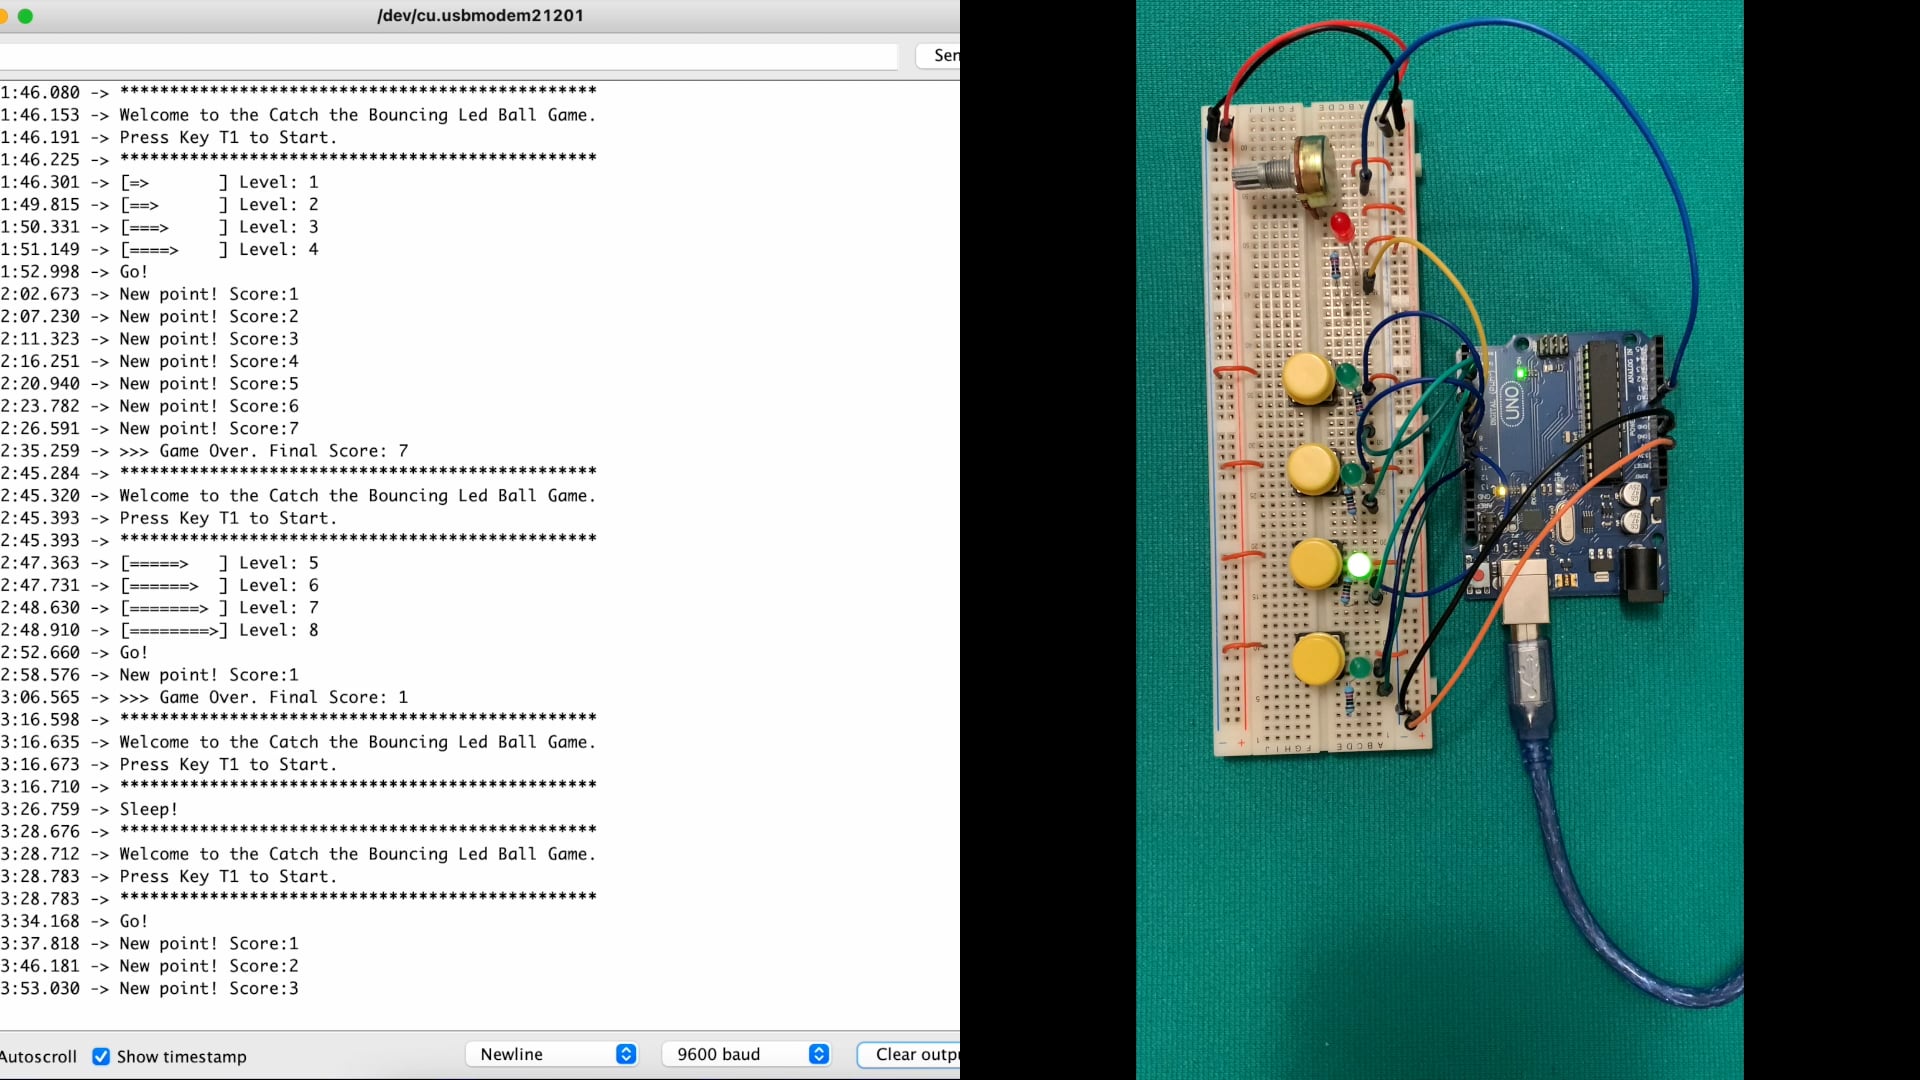Select the 'Game Over. Final Score: 7' line
Screen dimensions: 1920x1080
[x=260, y=450]
